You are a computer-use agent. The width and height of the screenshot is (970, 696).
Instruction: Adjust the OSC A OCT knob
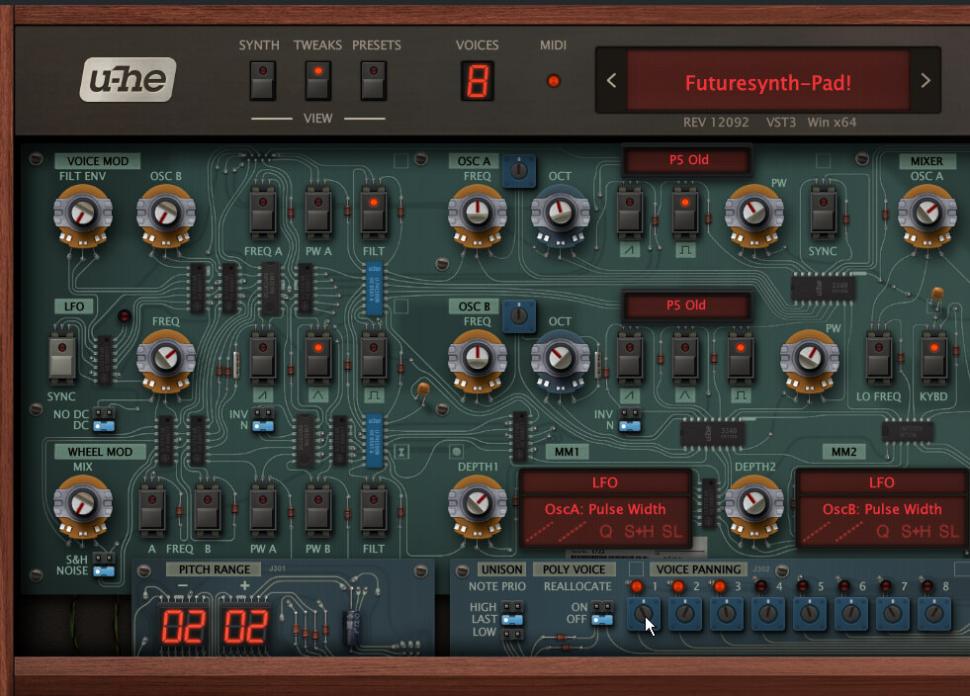(x=560, y=214)
